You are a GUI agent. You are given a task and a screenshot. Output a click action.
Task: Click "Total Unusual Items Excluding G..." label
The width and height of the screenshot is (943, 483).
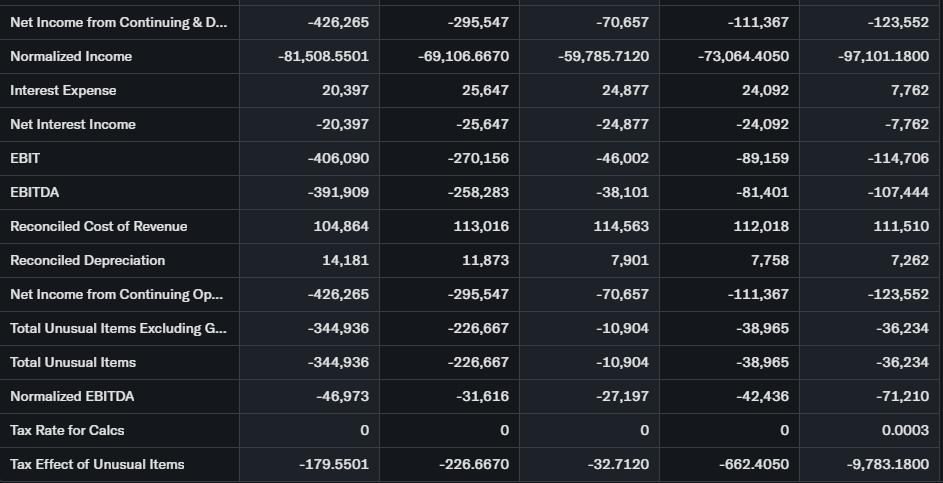pyautogui.click(x=118, y=328)
